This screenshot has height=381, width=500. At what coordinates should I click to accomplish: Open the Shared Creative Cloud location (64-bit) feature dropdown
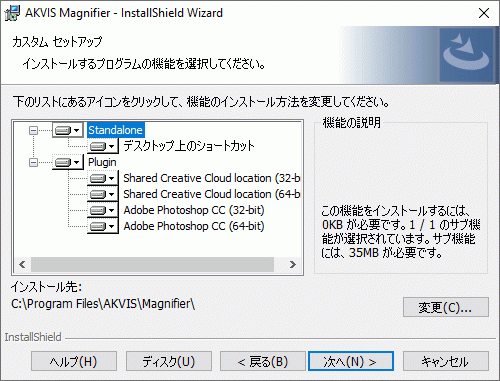[103, 194]
